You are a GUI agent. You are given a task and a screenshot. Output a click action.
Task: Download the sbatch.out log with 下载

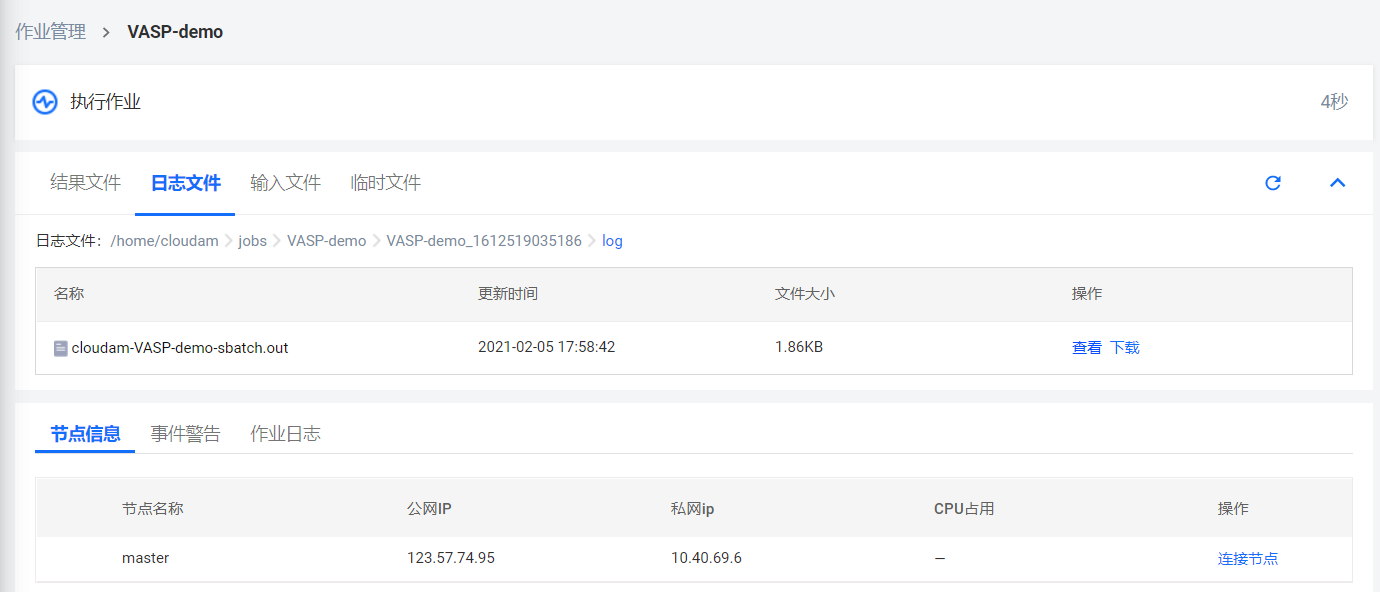pos(1125,348)
